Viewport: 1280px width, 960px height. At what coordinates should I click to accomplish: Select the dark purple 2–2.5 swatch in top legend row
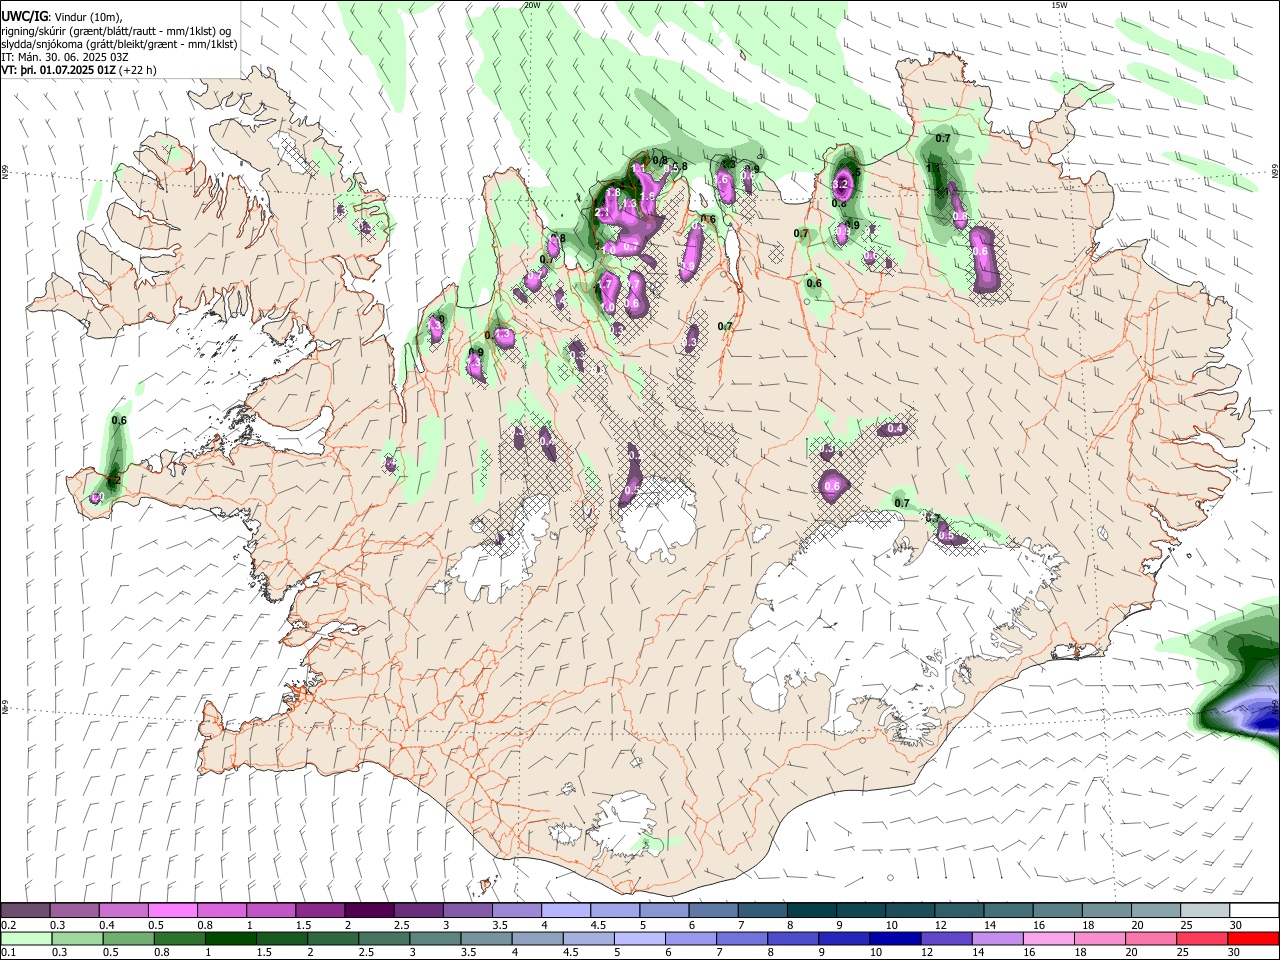[x=369, y=911]
